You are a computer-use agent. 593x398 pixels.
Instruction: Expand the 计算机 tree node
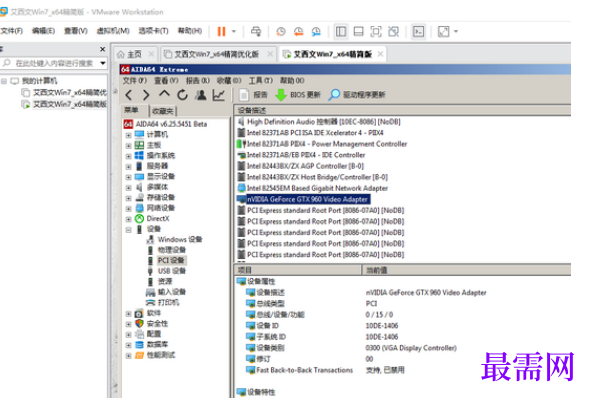point(129,135)
